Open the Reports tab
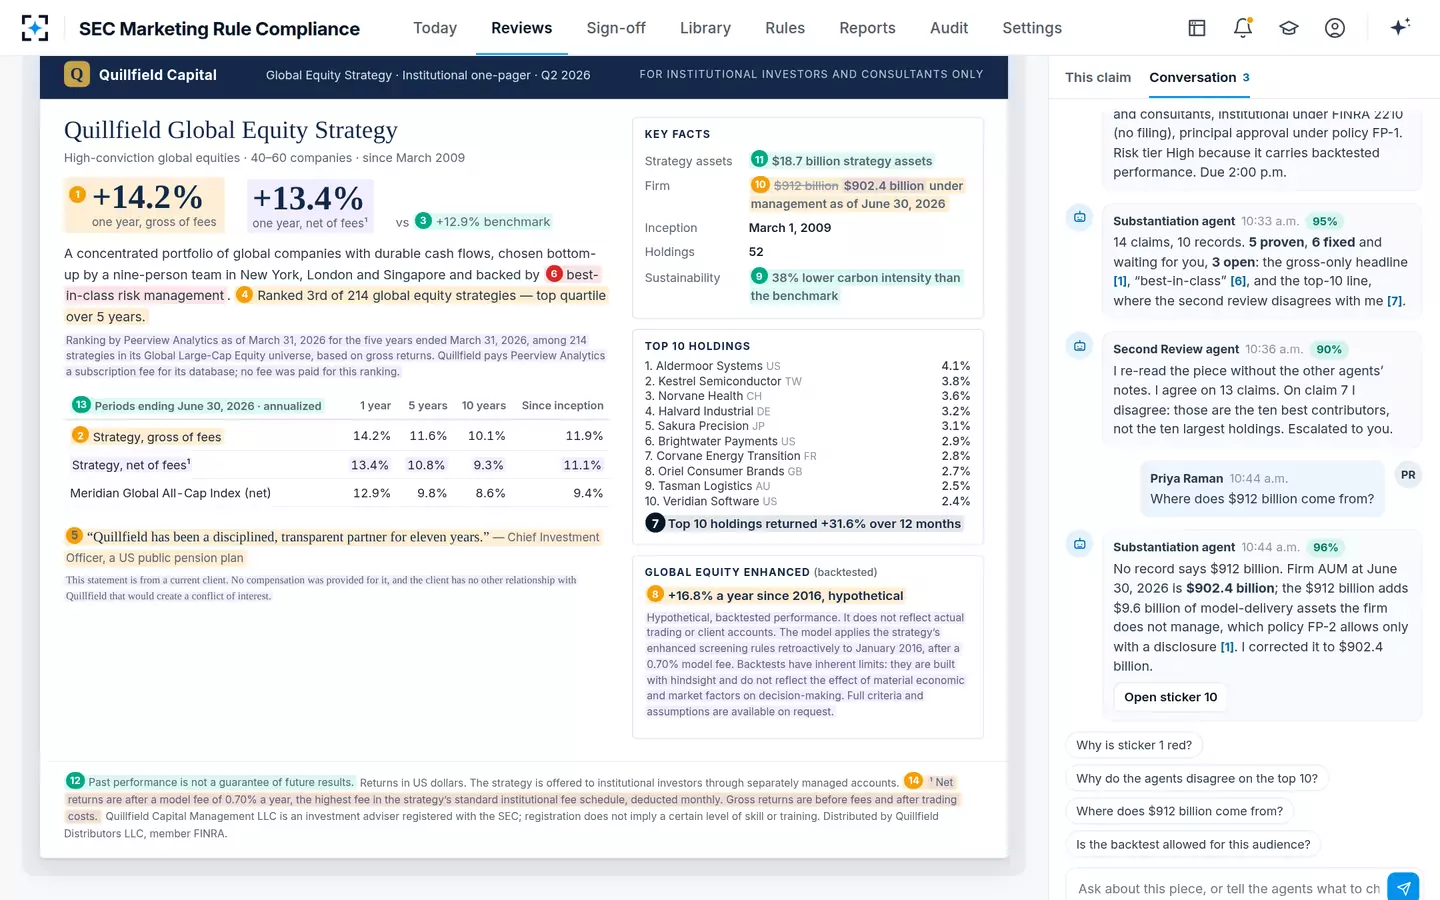 point(867,28)
